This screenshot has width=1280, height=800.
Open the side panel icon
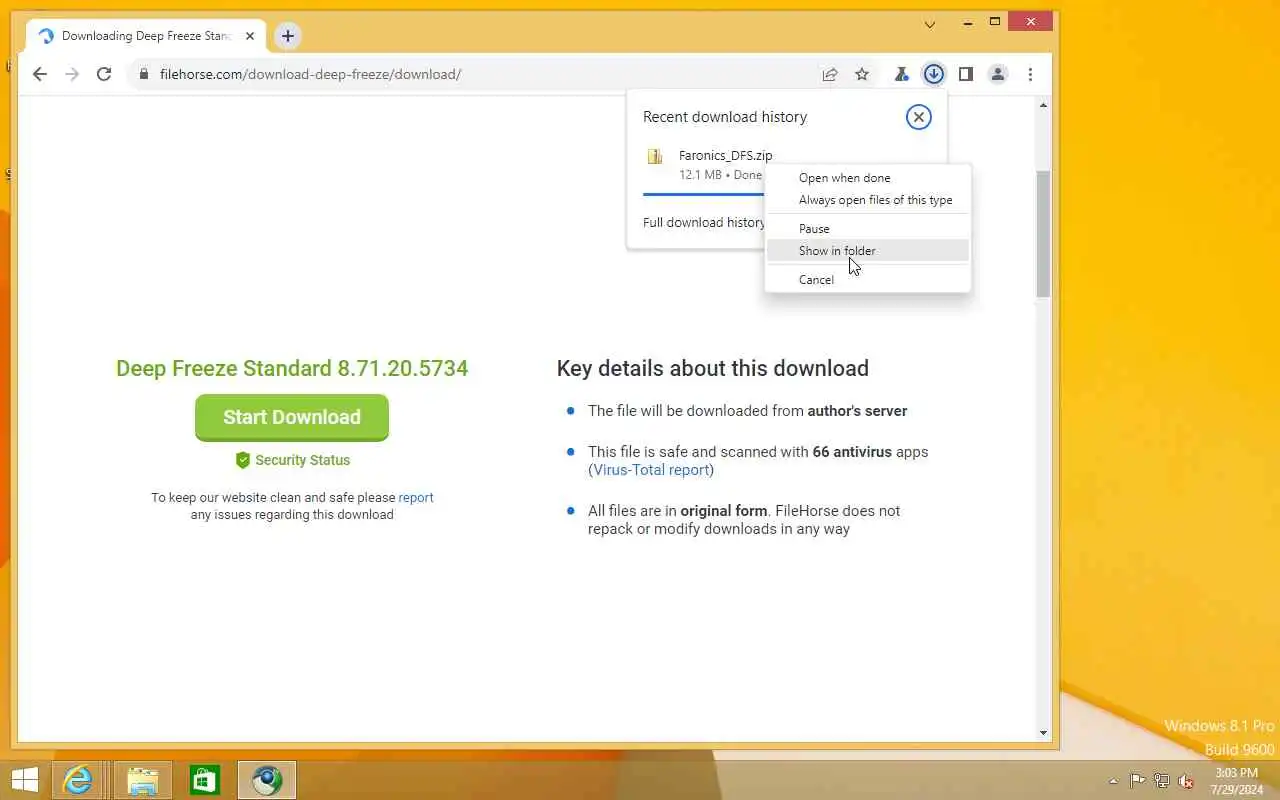pyautogui.click(x=966, y=74)
